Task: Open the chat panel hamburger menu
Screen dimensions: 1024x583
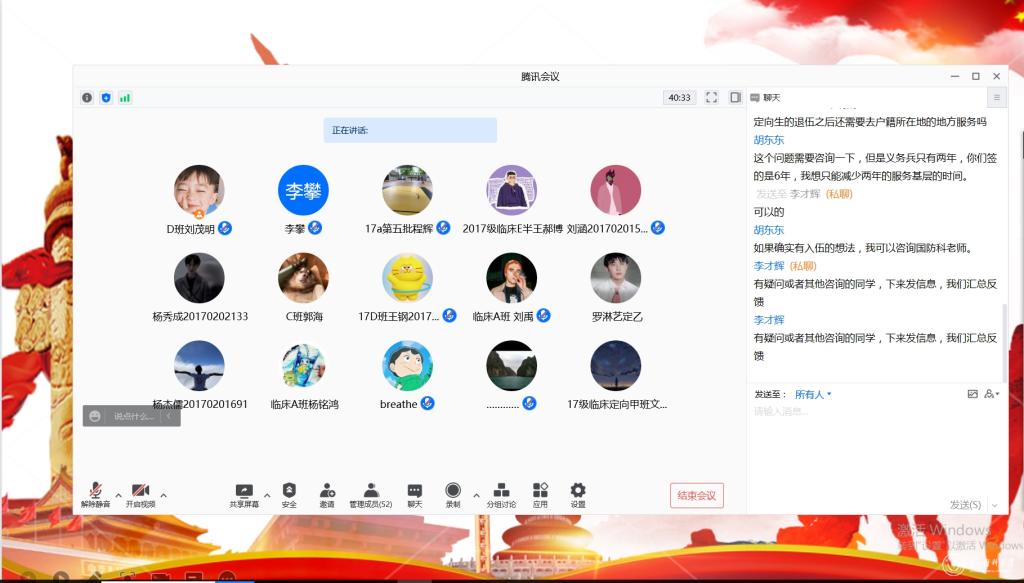Action: point(996,97)
